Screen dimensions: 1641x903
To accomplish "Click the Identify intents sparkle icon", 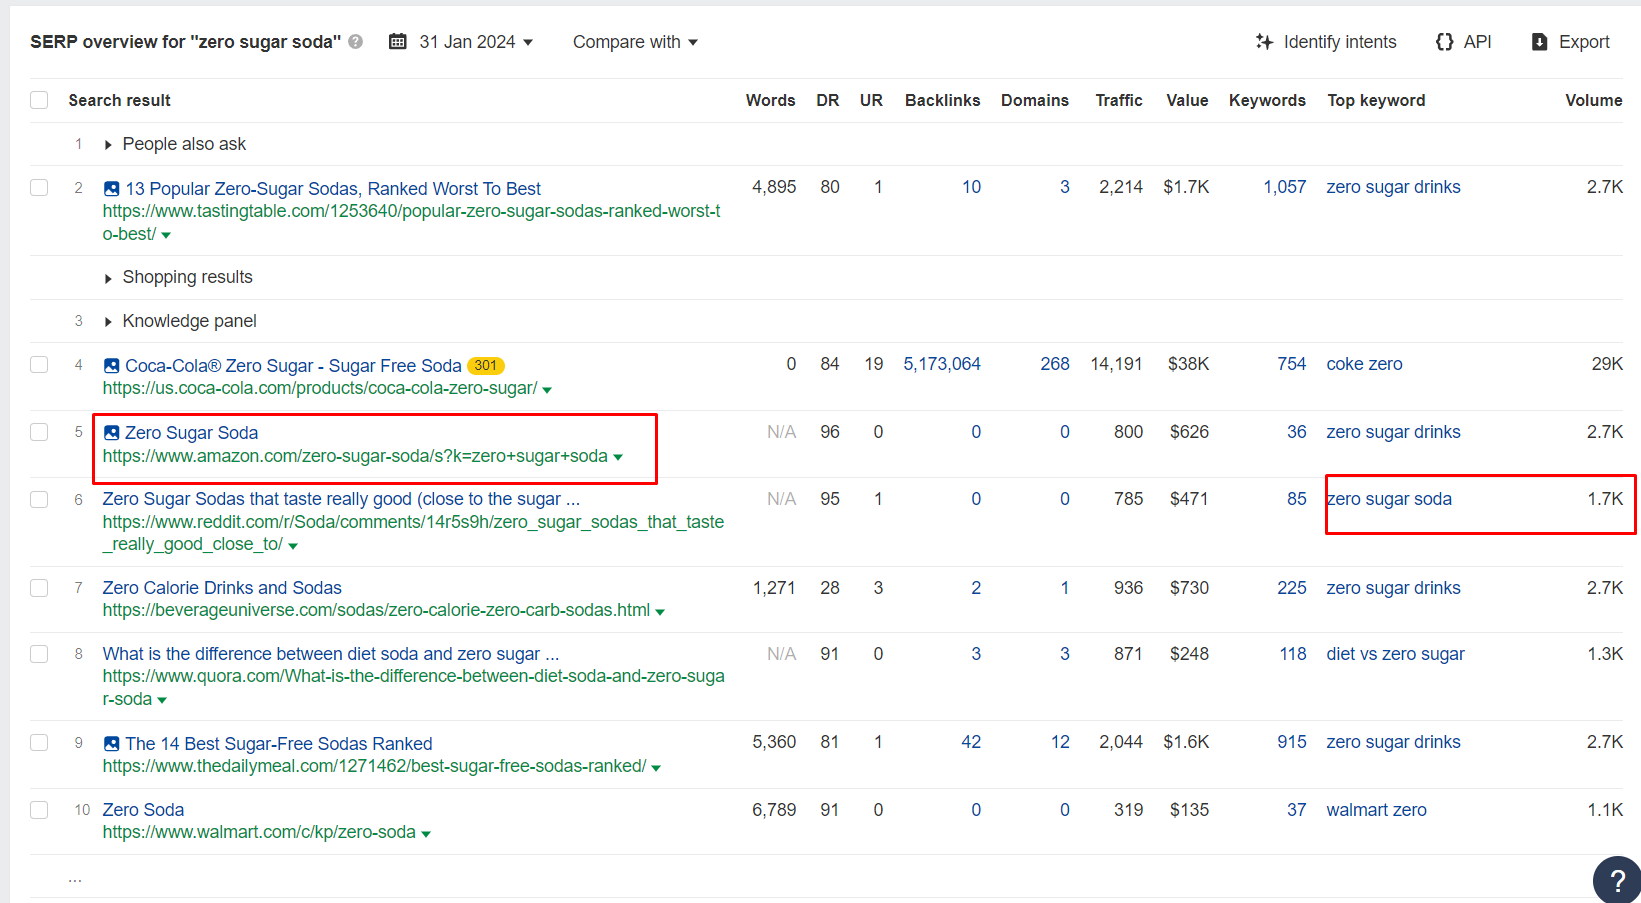I will click(1264, 42).
